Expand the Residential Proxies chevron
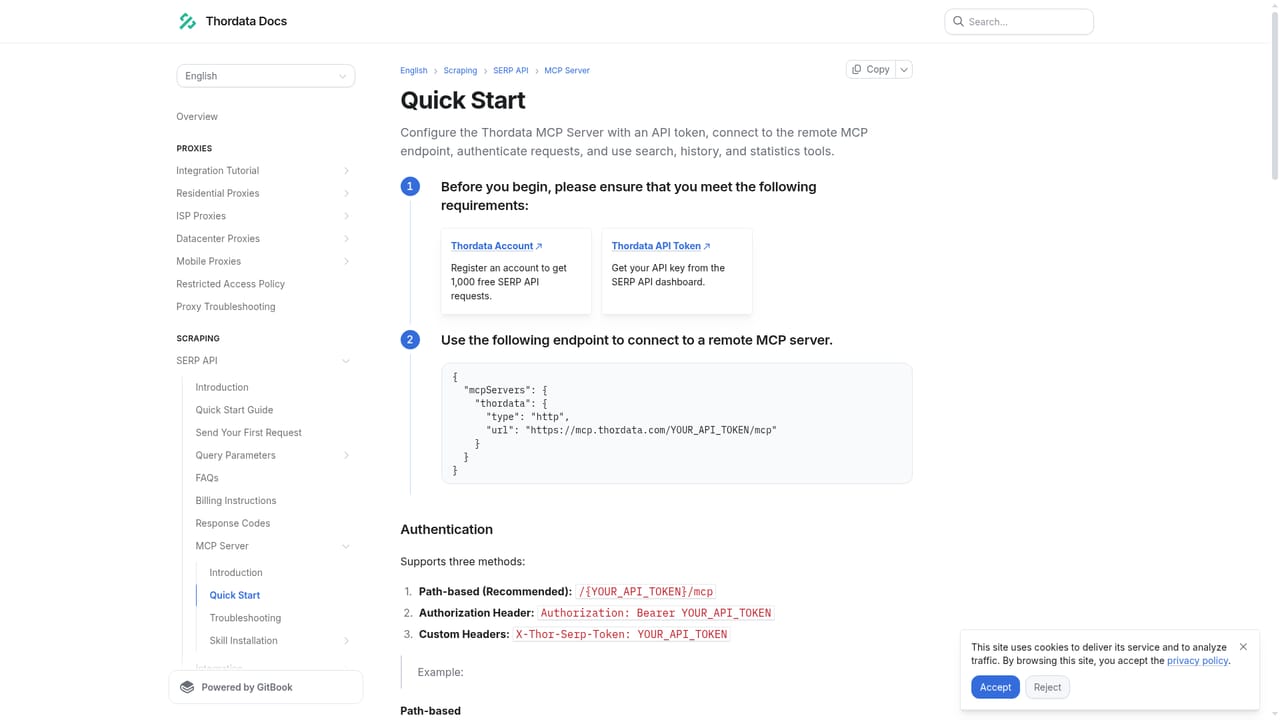Screen dimensions: 1280x720 [x=346, y=193]
